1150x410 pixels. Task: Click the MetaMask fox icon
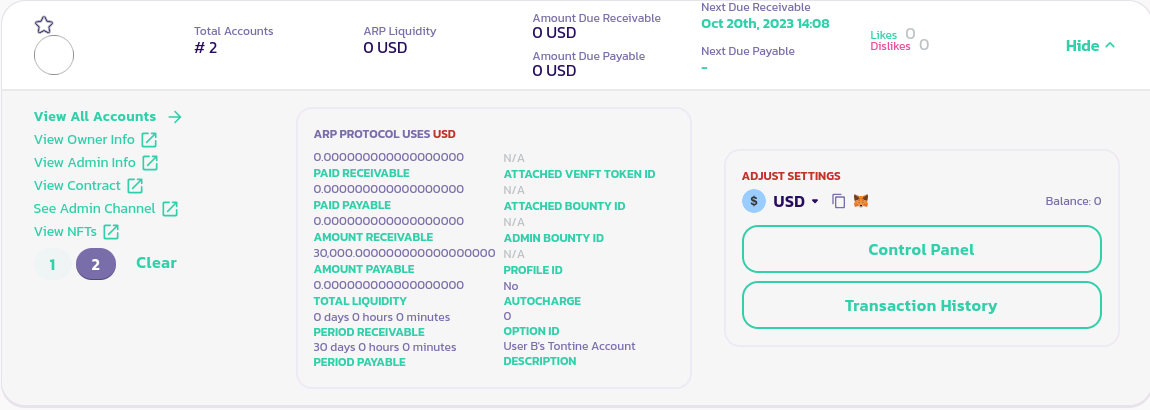(x=860, y=201)
